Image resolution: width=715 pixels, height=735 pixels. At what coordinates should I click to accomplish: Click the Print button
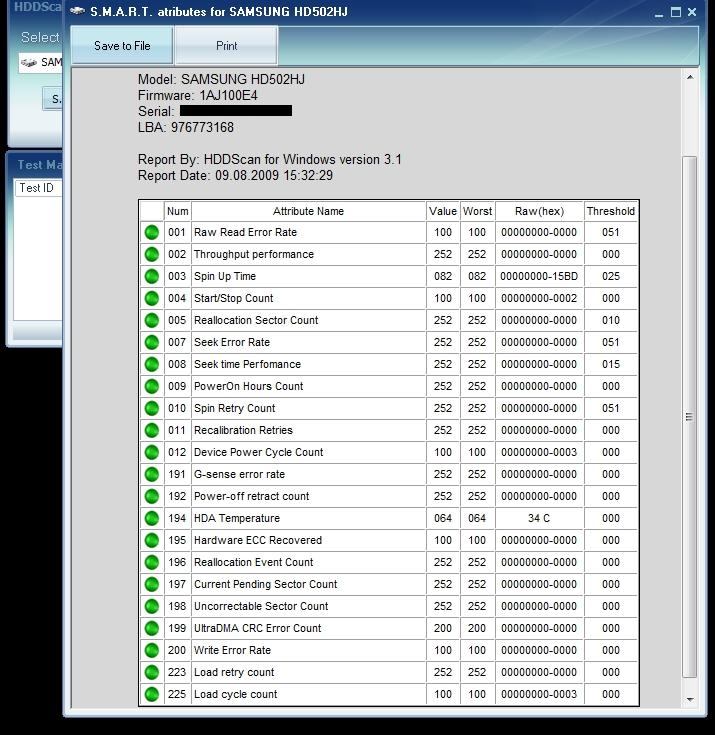pyautogui.click(x=226, y=45)
